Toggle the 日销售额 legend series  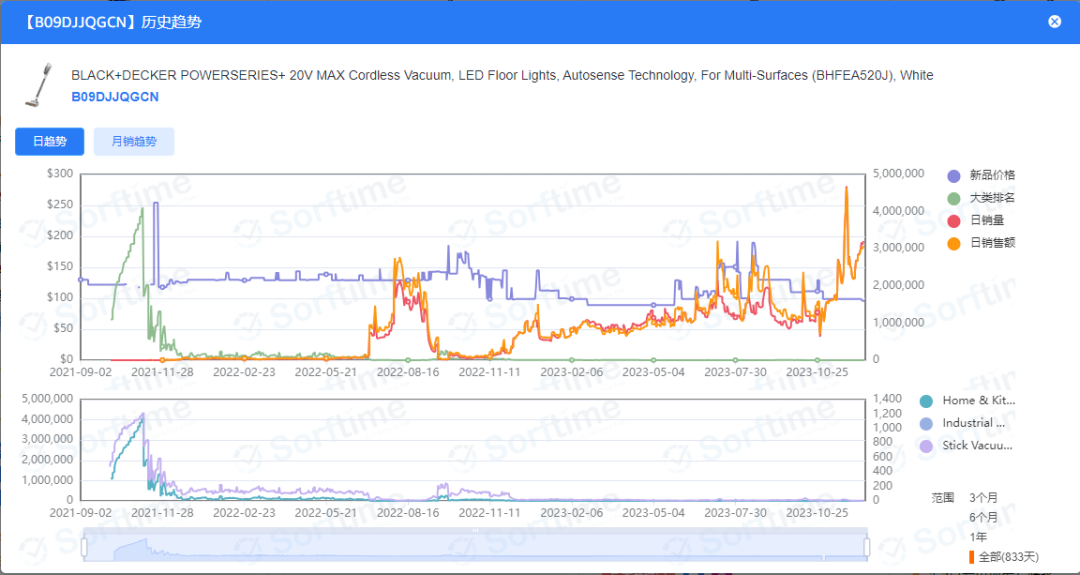coord(981,243)
